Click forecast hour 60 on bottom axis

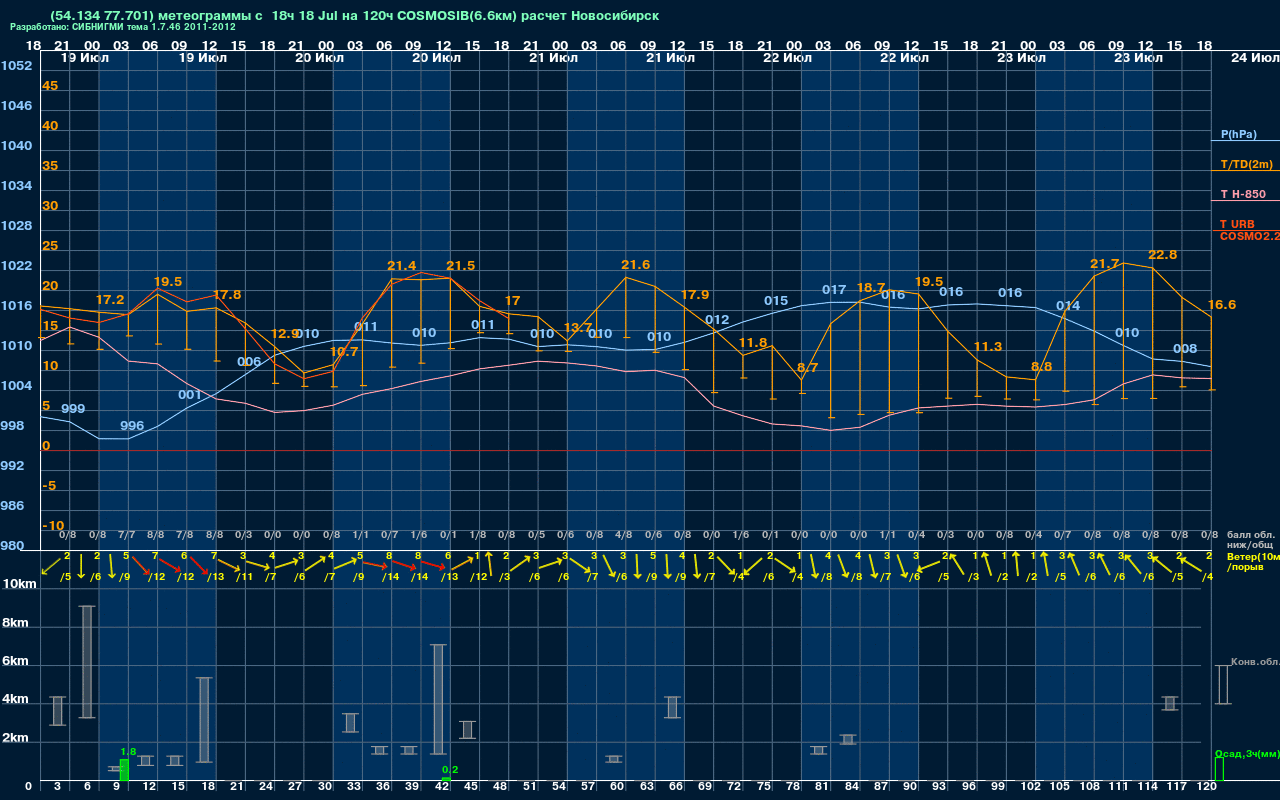619,788
